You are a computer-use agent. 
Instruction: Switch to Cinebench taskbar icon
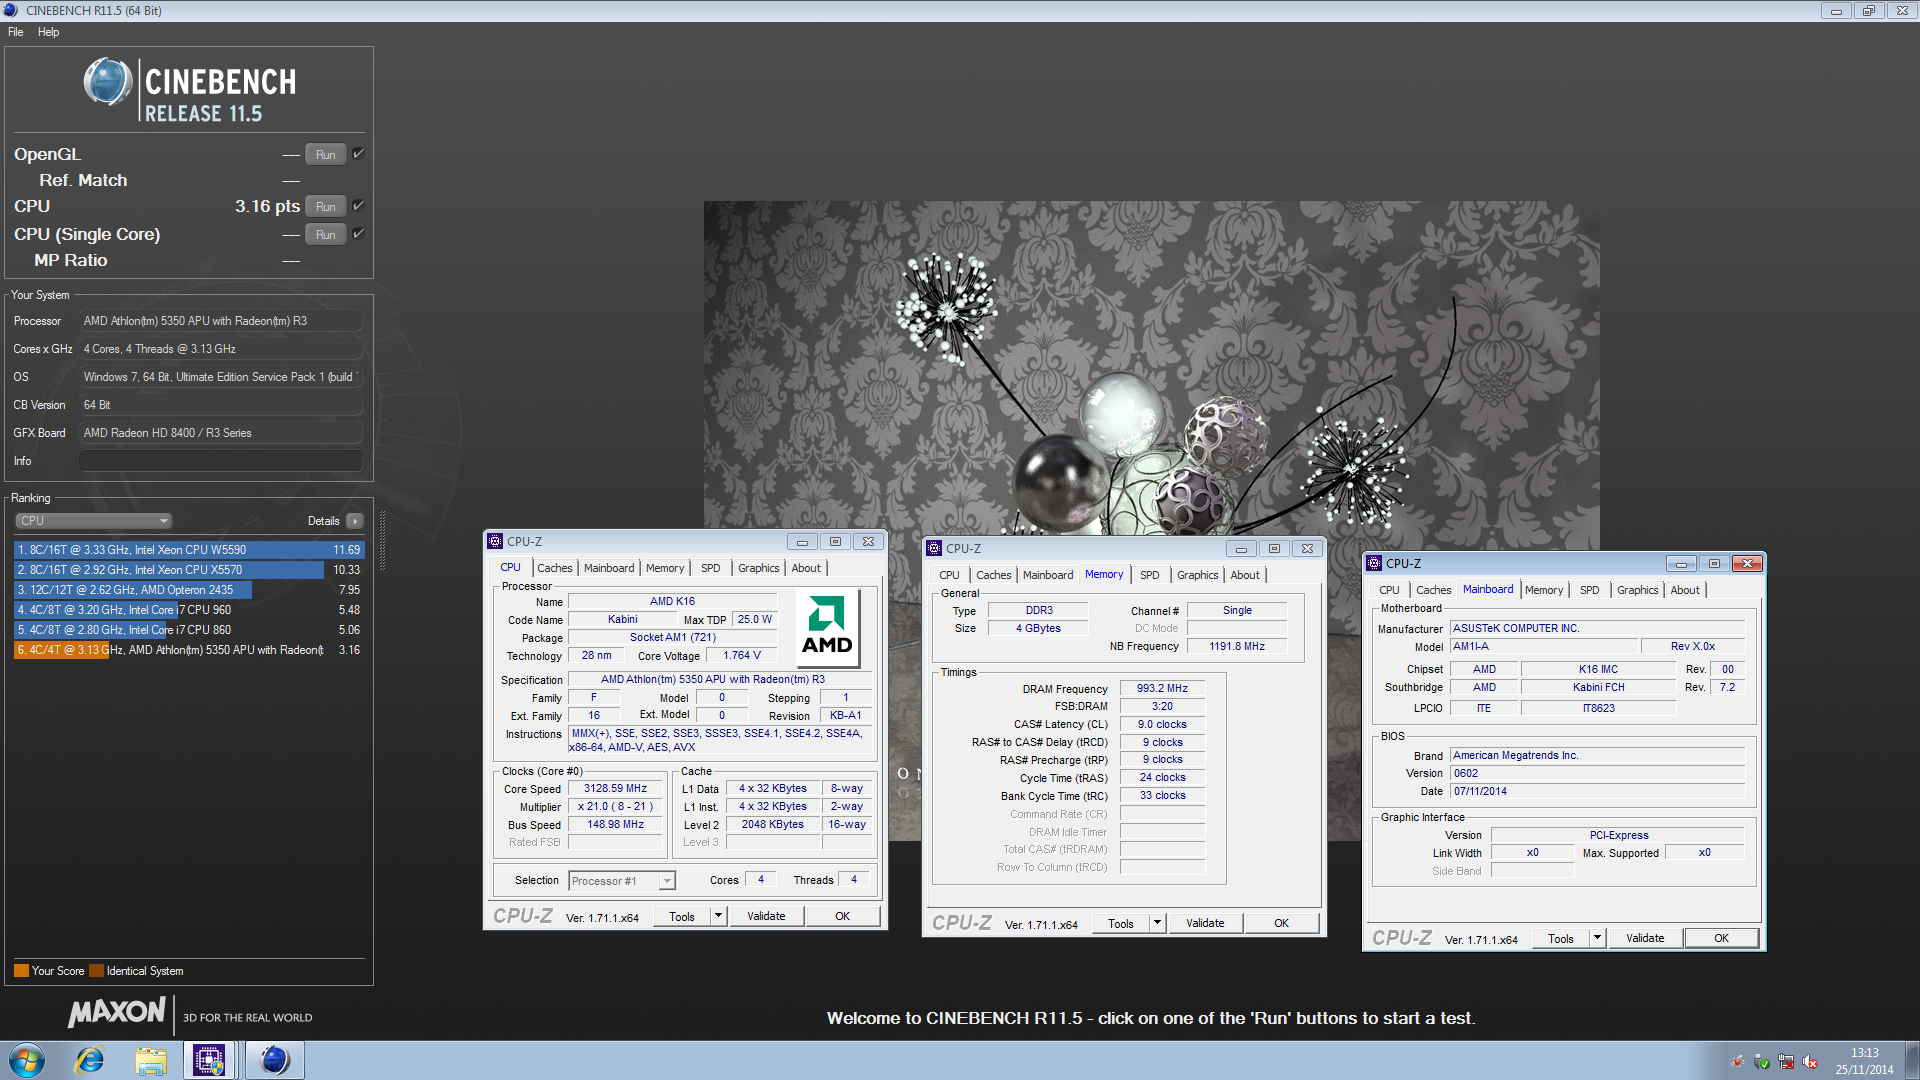(273, 1060)
